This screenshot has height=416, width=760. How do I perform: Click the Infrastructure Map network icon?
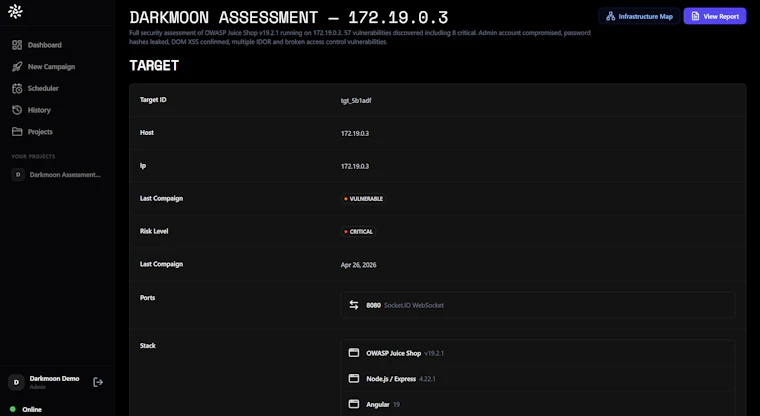click(611, 16)
